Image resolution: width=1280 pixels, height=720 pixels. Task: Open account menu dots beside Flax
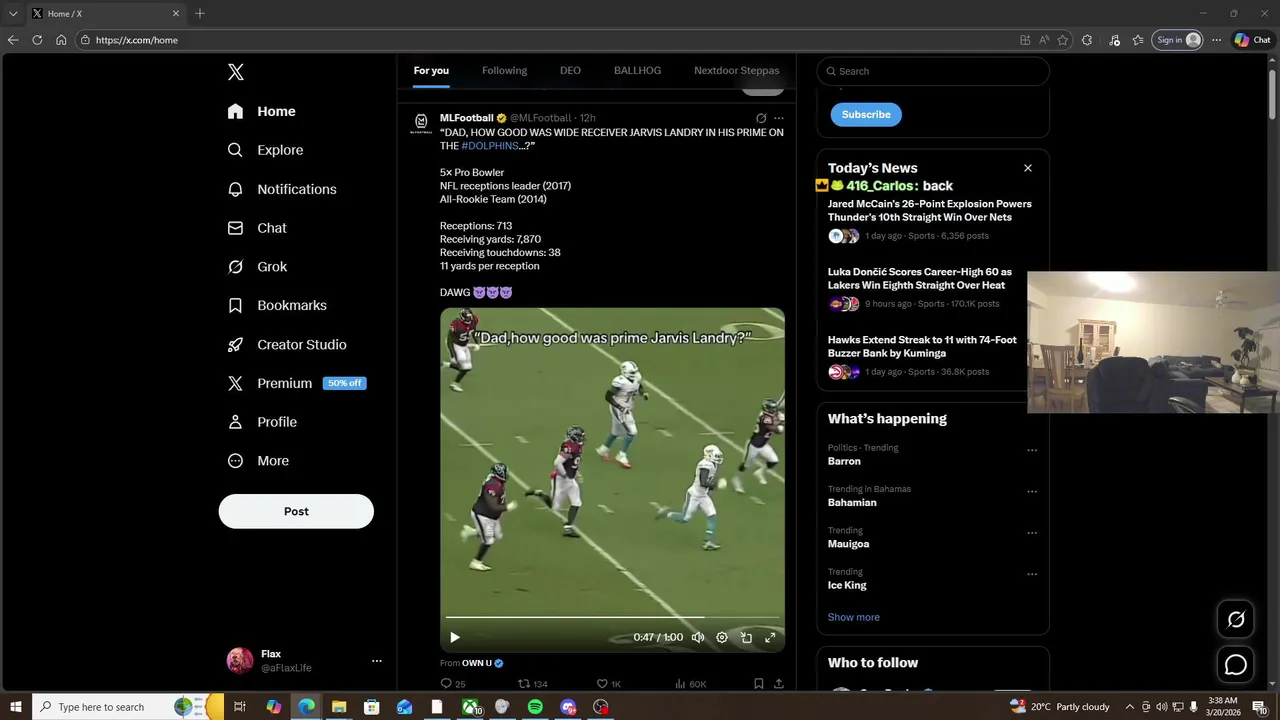(x=377, y=661)
